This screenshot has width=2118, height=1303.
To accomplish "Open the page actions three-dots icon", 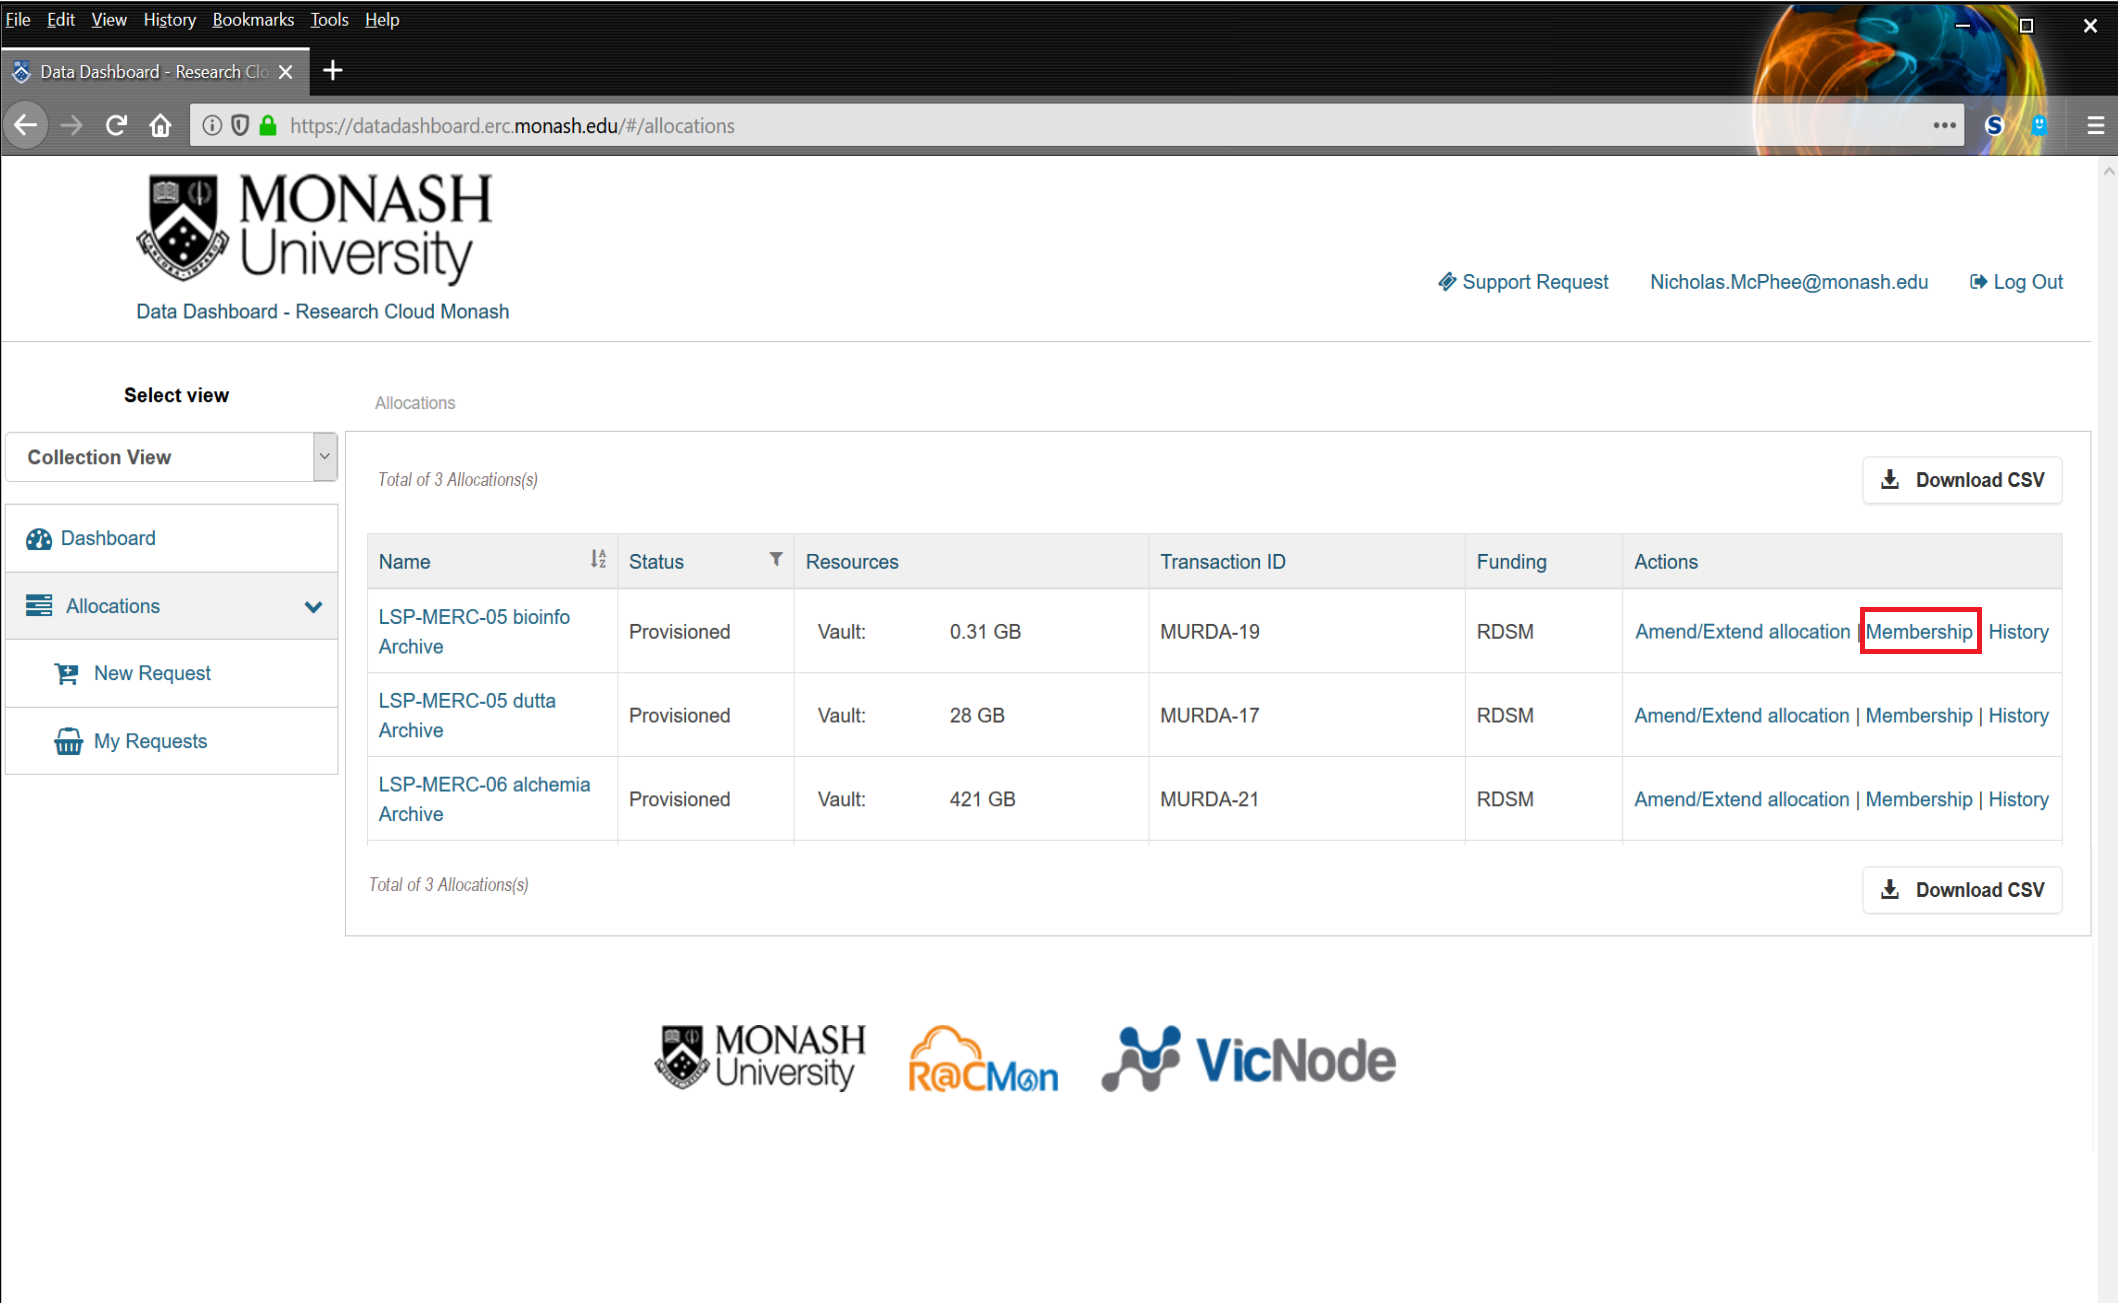I will click(1944, 126).
